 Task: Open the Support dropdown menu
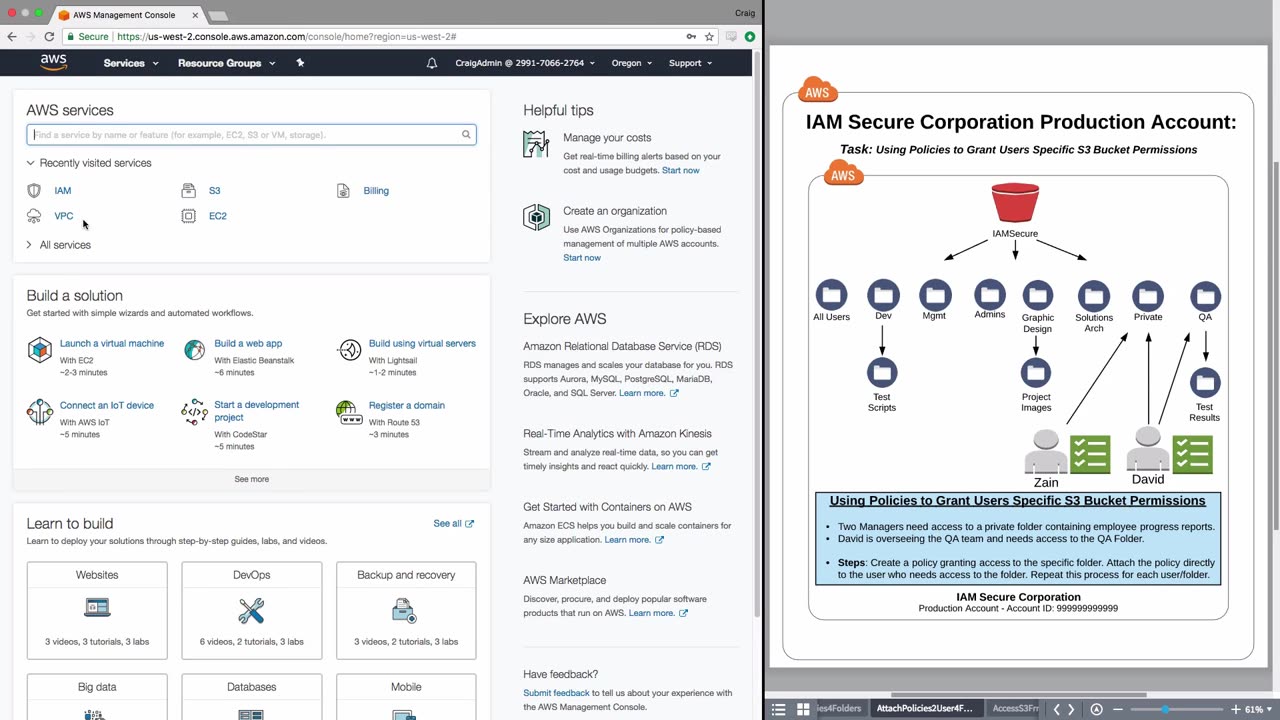[x=690, y=63]
